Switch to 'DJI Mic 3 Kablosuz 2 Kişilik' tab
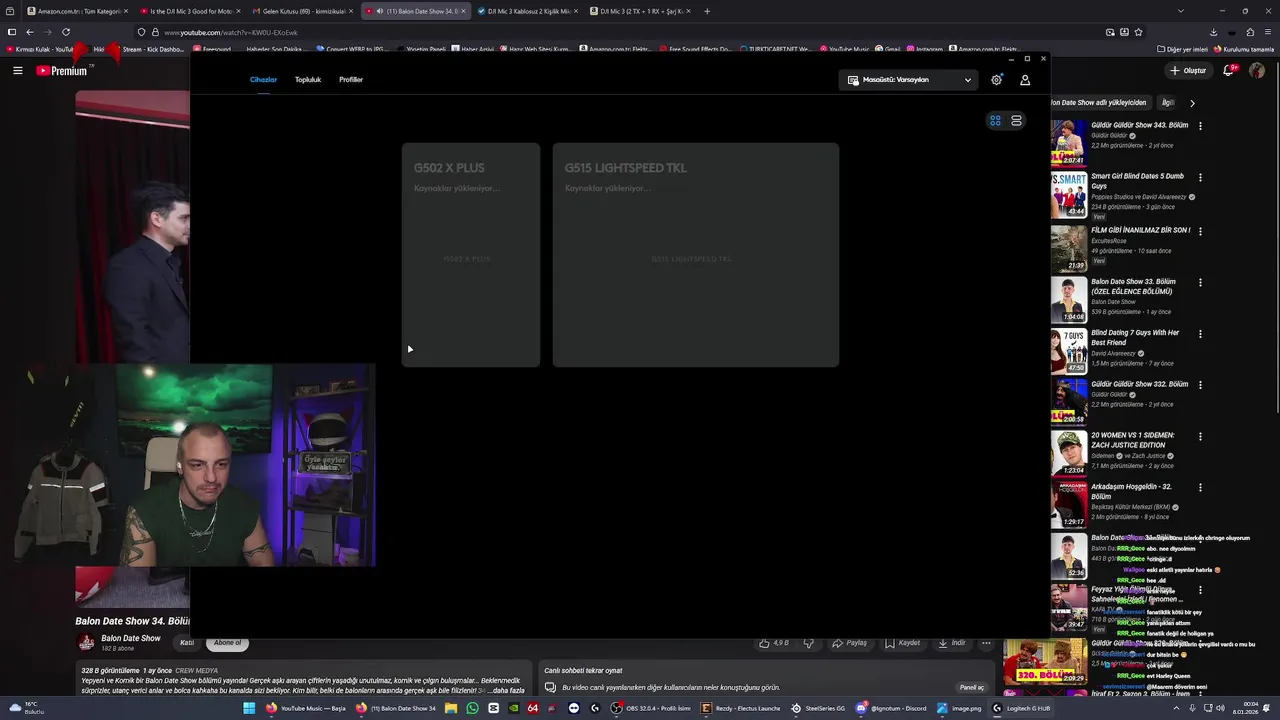 click(x=527, y=11)
